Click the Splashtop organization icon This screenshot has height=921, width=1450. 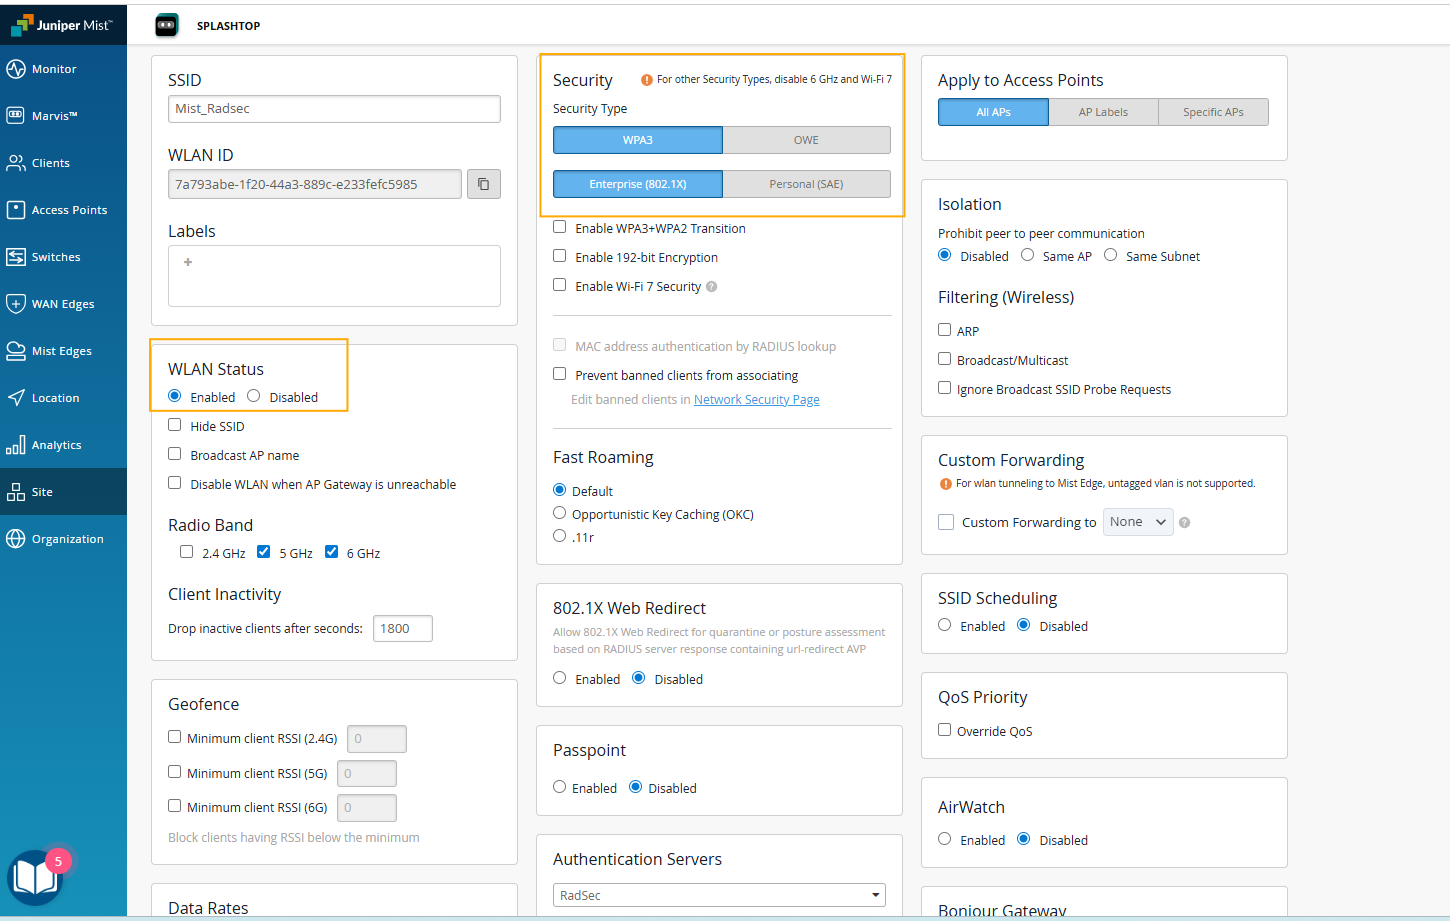point(167,26)
